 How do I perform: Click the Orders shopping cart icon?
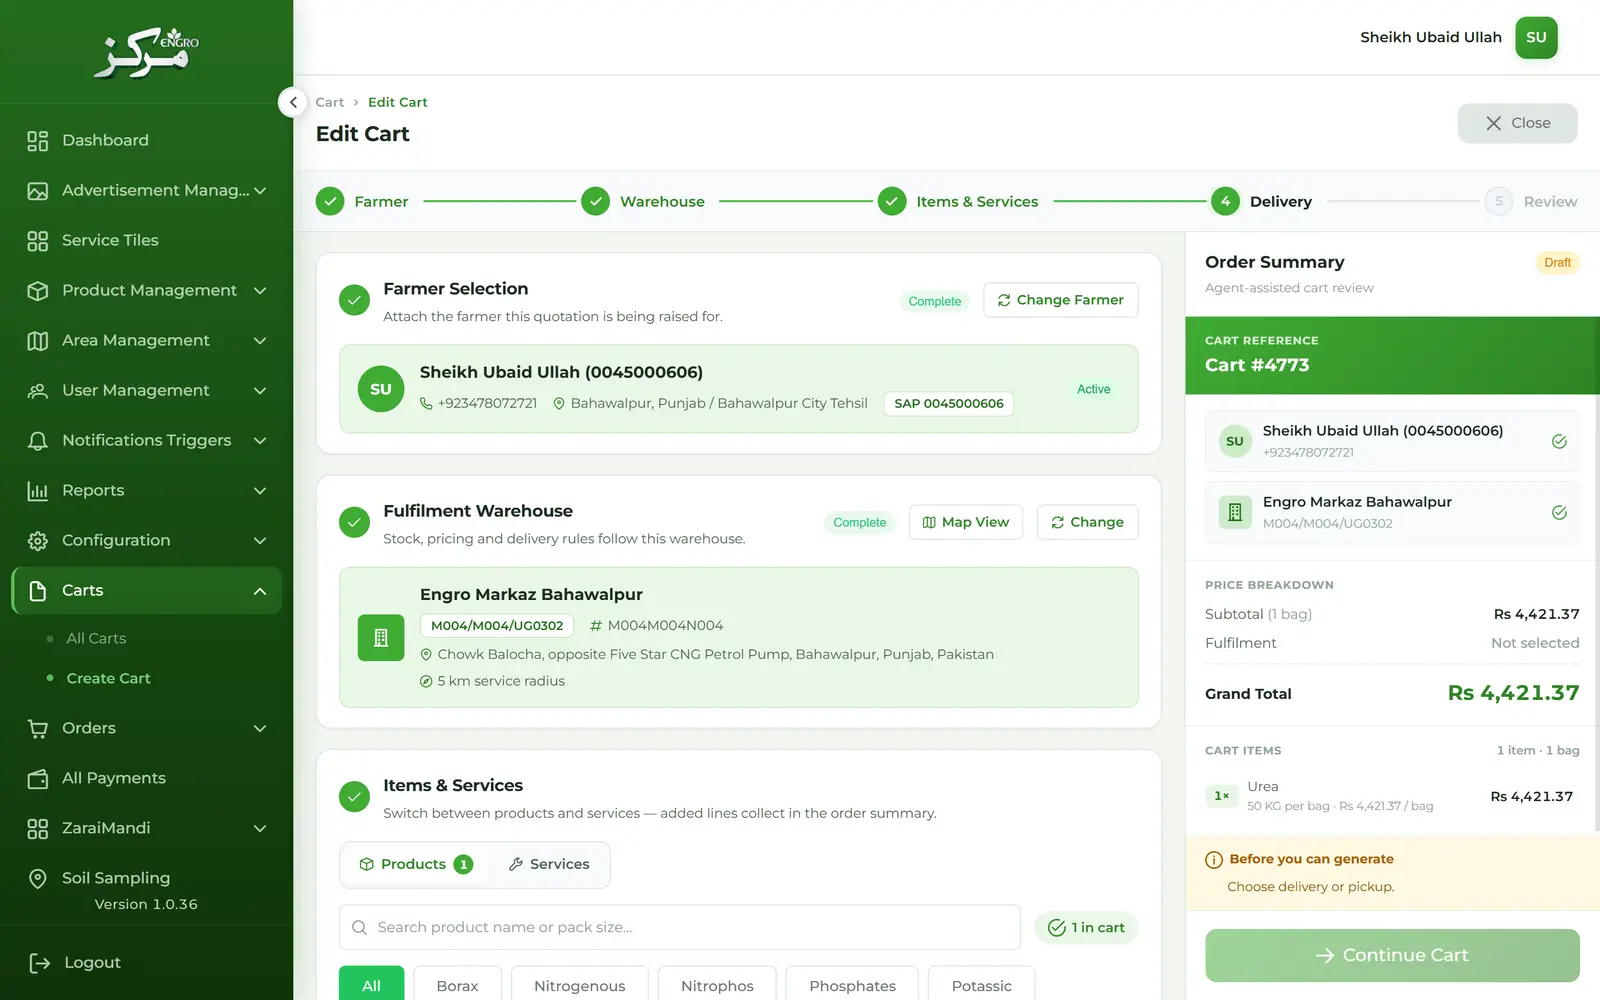click(x=37, y=729)
